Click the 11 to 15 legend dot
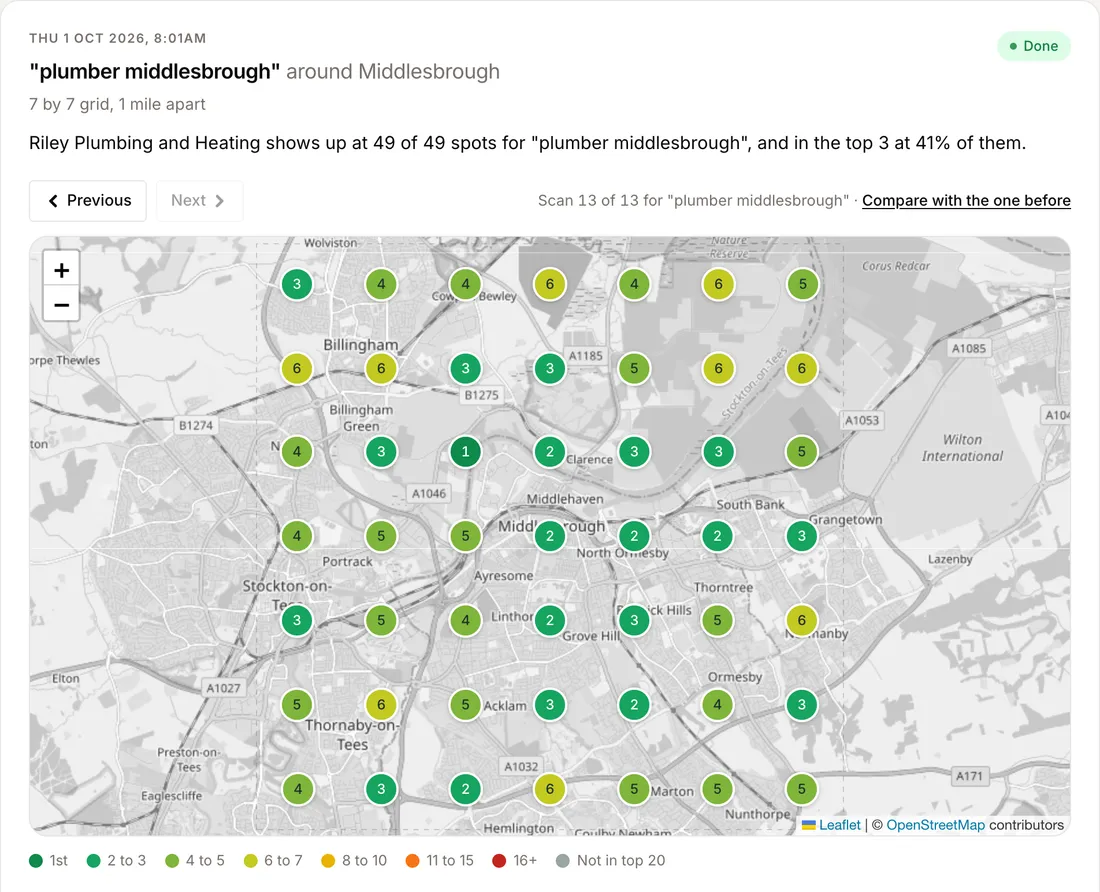The height and width of the screenshot is (892, 1100). tap(412, 860)
